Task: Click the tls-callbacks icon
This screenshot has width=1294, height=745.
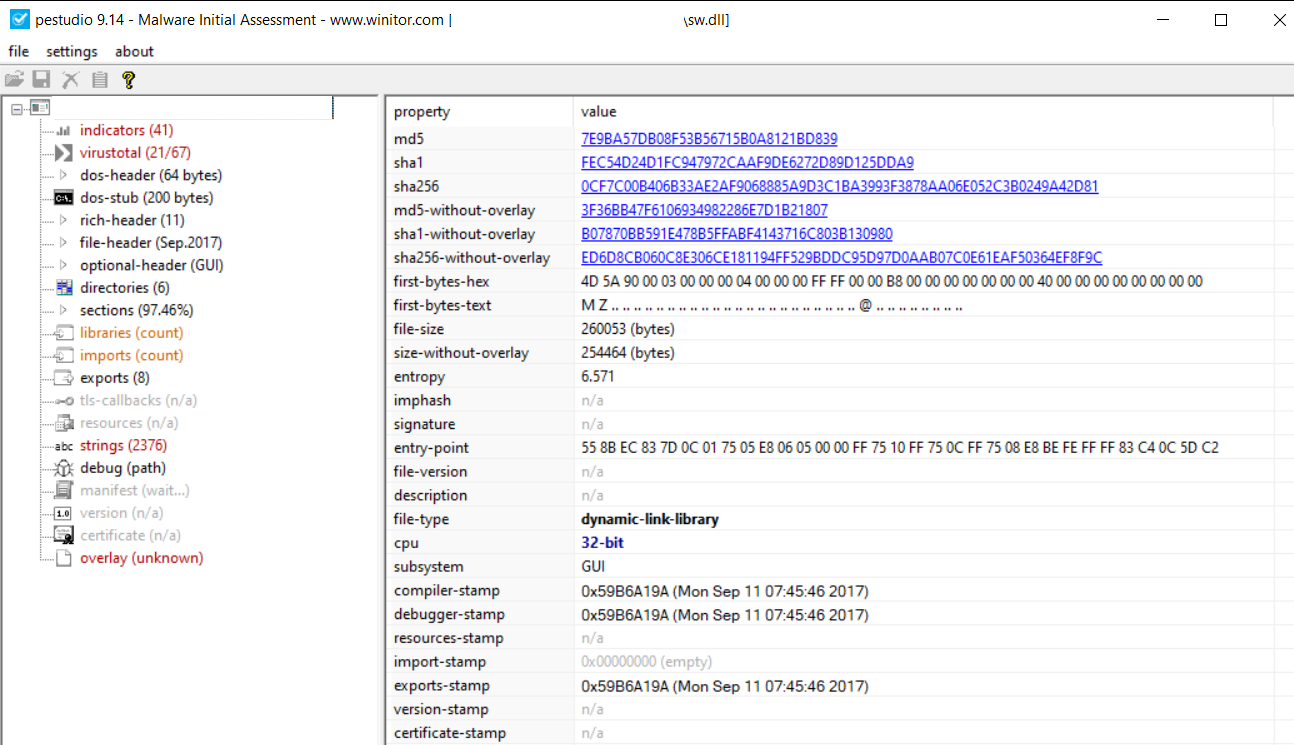Action: (x=64, y=400)
